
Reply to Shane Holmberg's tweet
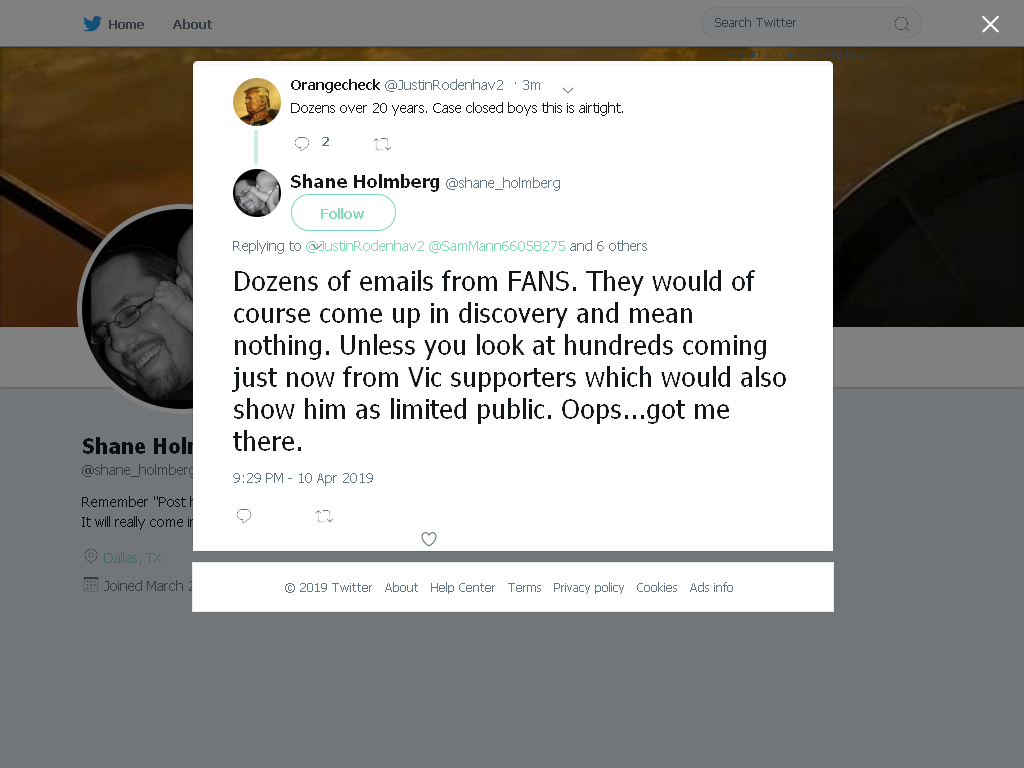244,516
